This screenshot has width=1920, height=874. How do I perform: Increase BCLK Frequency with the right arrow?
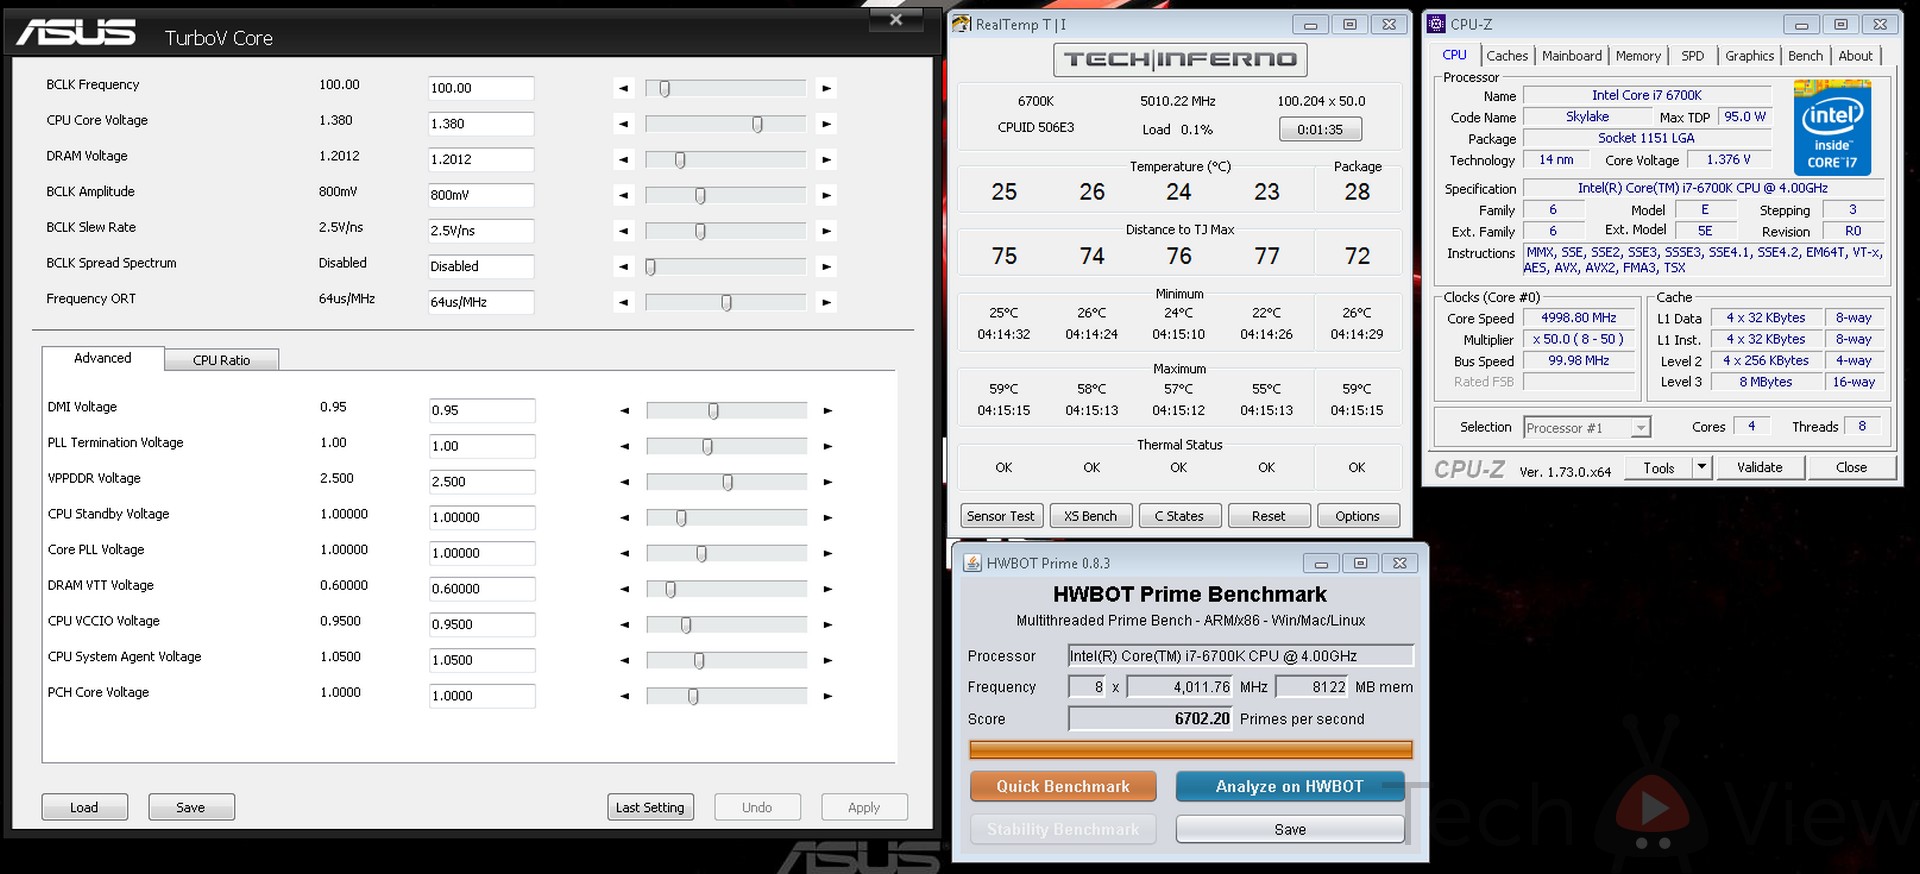pos(826,88)
